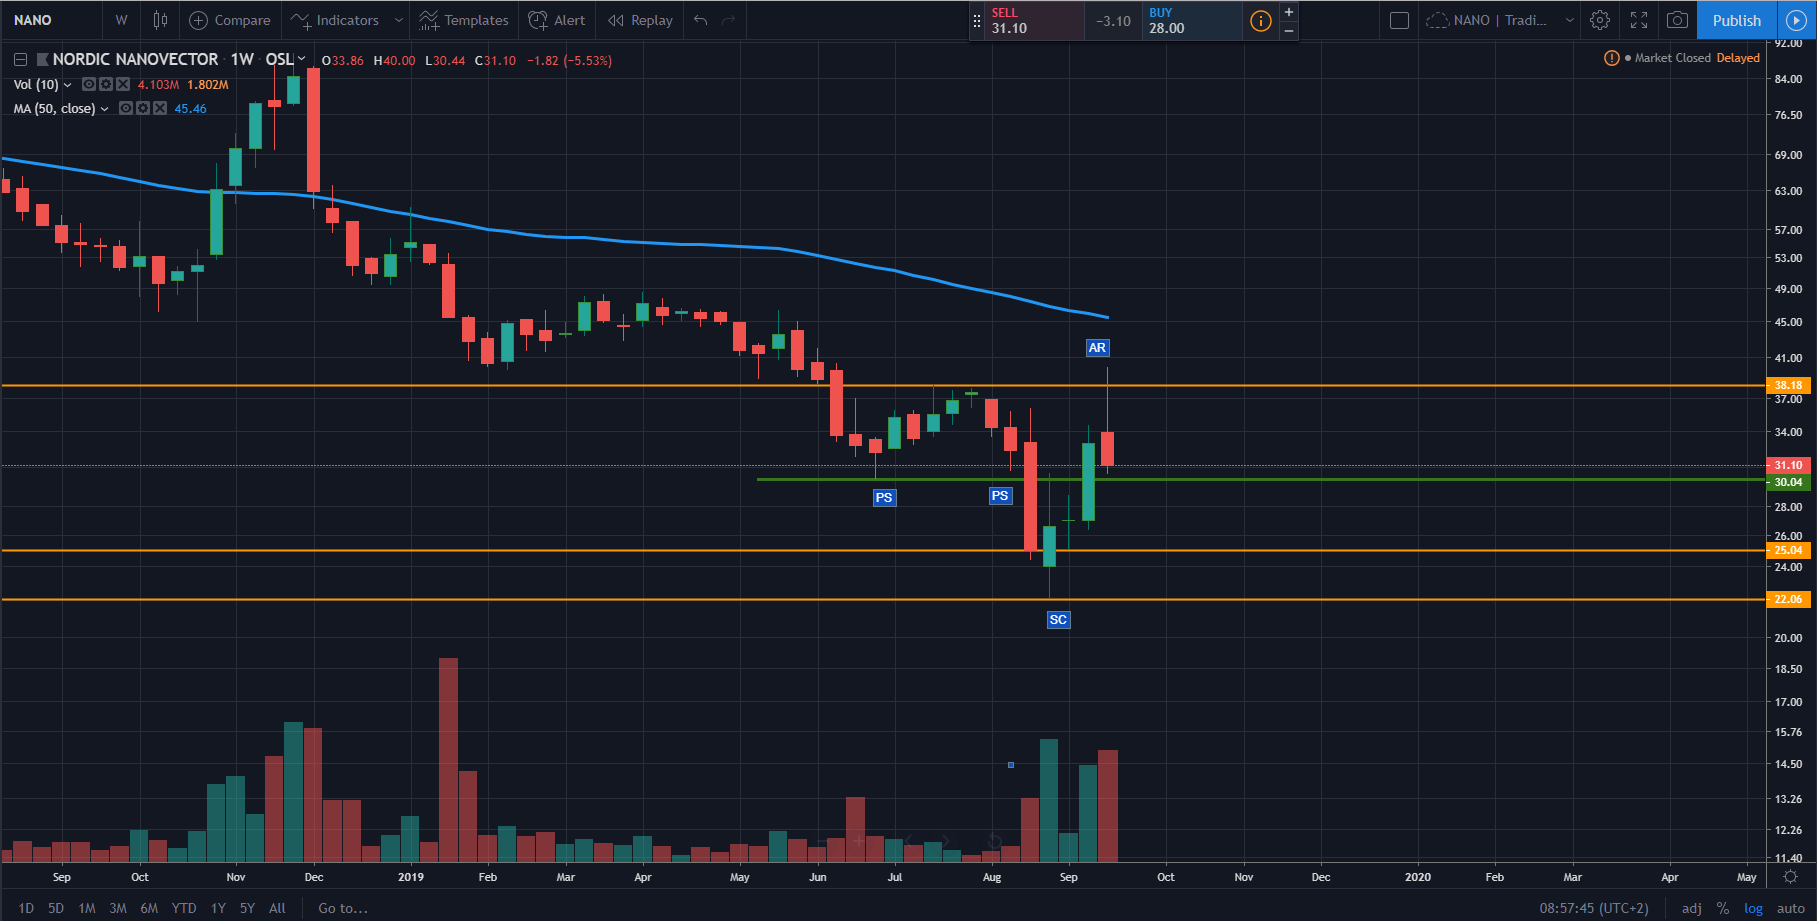Toggle log scale mode

click(x=1753, y=908)
